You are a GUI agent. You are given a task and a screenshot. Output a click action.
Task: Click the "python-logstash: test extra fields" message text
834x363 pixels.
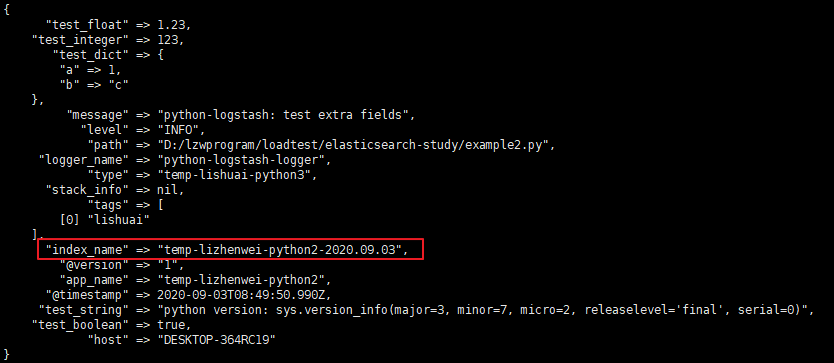pos(282,114)
